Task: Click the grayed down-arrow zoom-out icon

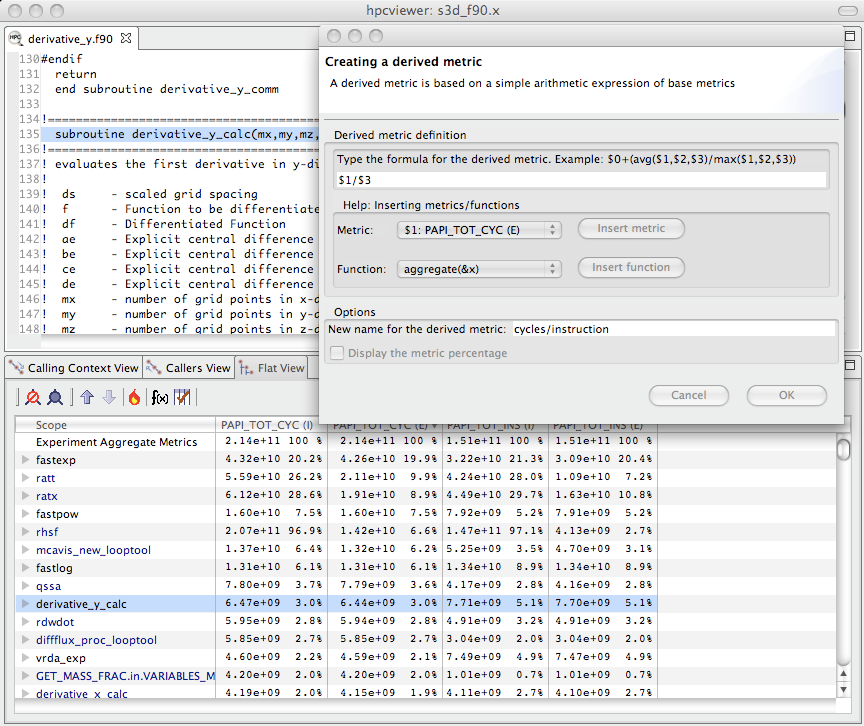Action: click(109, 397)
